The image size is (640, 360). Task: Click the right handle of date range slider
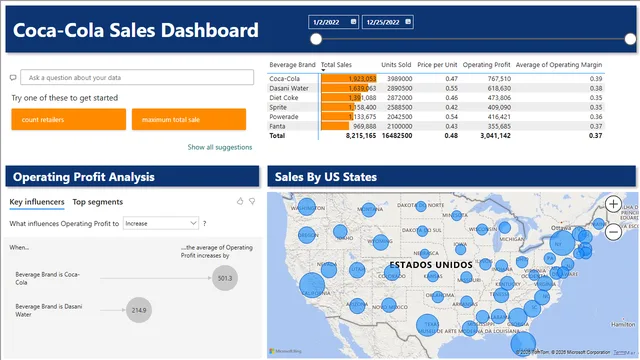tap(630, 39)
